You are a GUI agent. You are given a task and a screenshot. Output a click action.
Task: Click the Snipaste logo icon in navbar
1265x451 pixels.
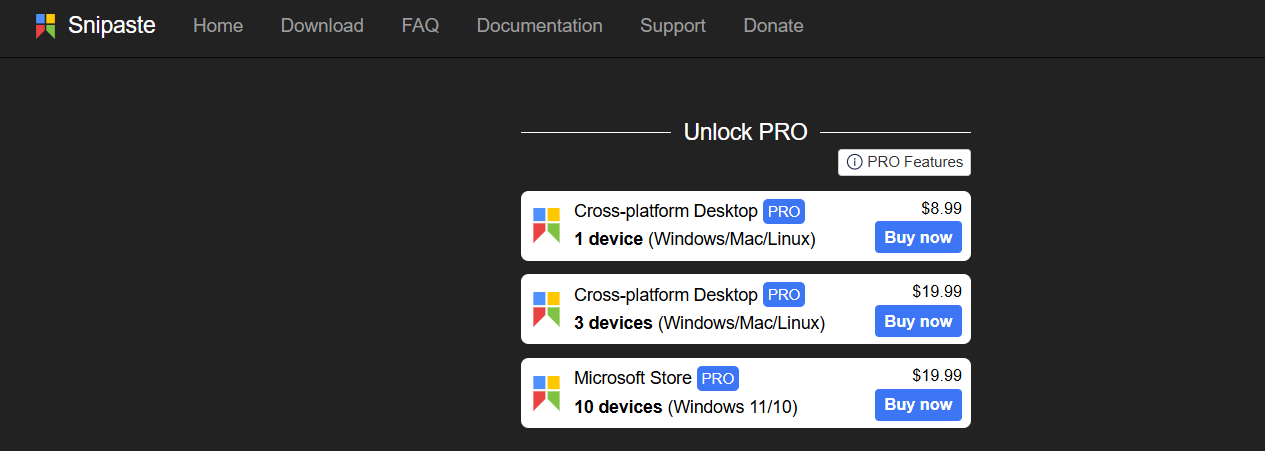pyautogui.click(x=45, y=26)
